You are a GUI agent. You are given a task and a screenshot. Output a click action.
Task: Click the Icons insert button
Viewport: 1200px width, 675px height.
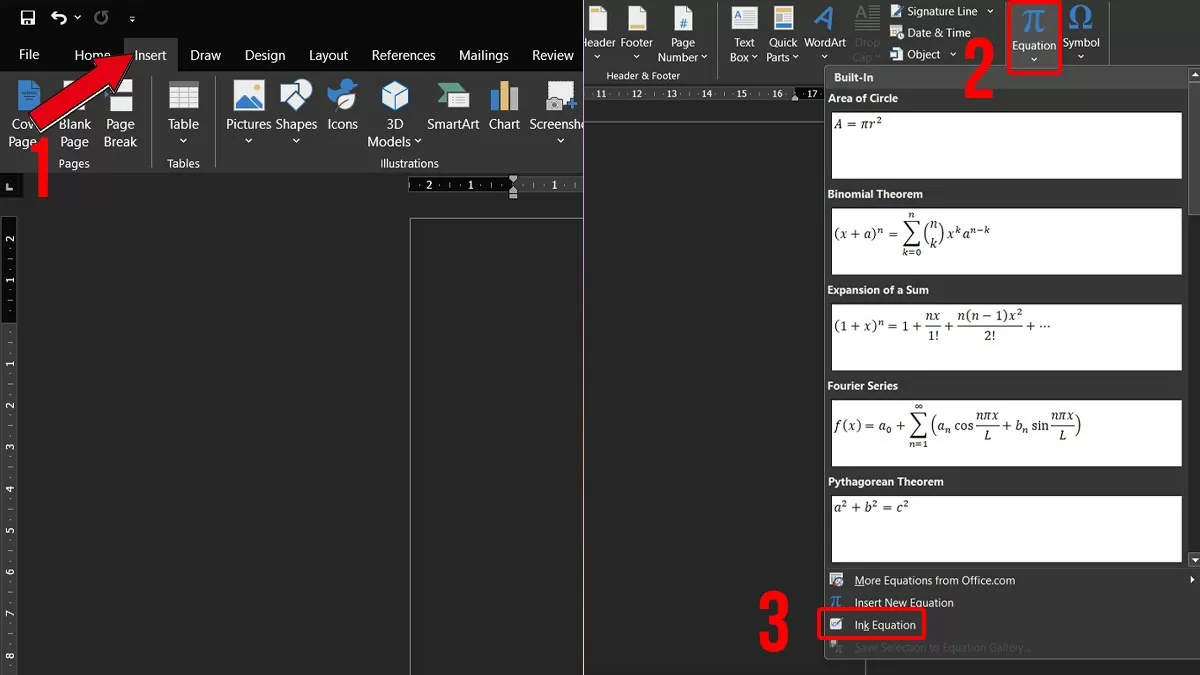point(342,110)
